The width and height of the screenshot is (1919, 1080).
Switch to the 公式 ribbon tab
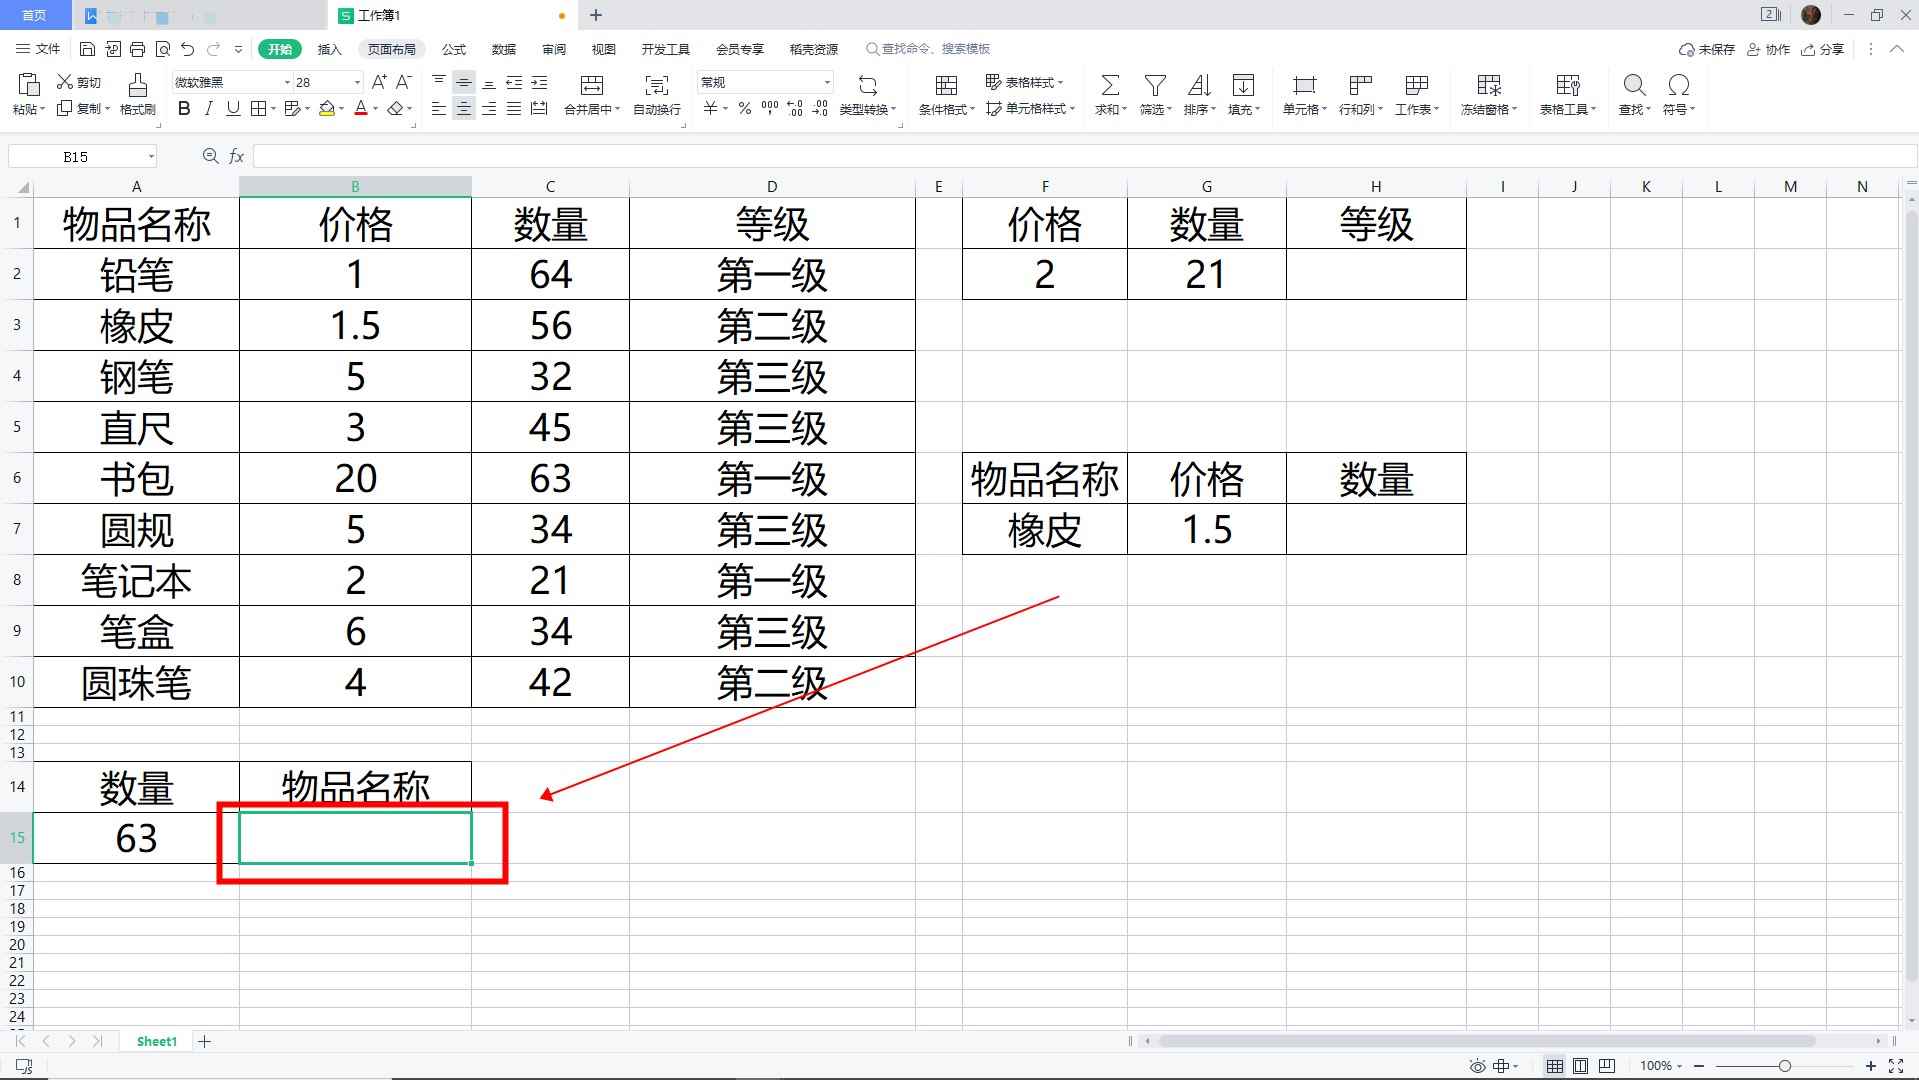453,48
